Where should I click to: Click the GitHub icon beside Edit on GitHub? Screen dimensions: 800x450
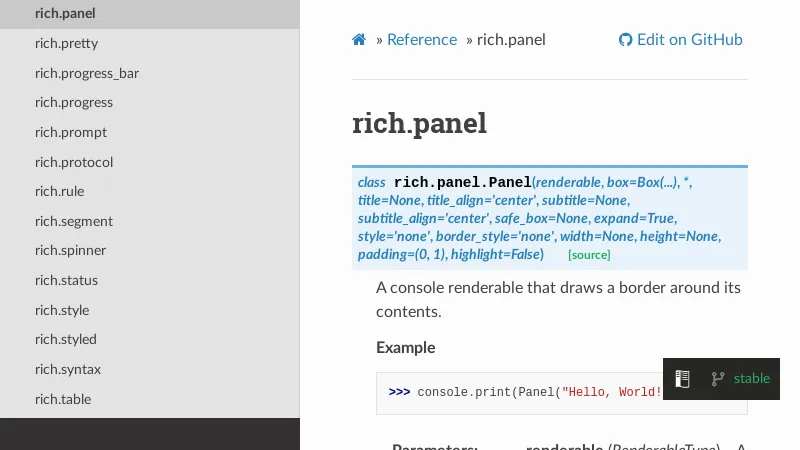click(626, 40)
